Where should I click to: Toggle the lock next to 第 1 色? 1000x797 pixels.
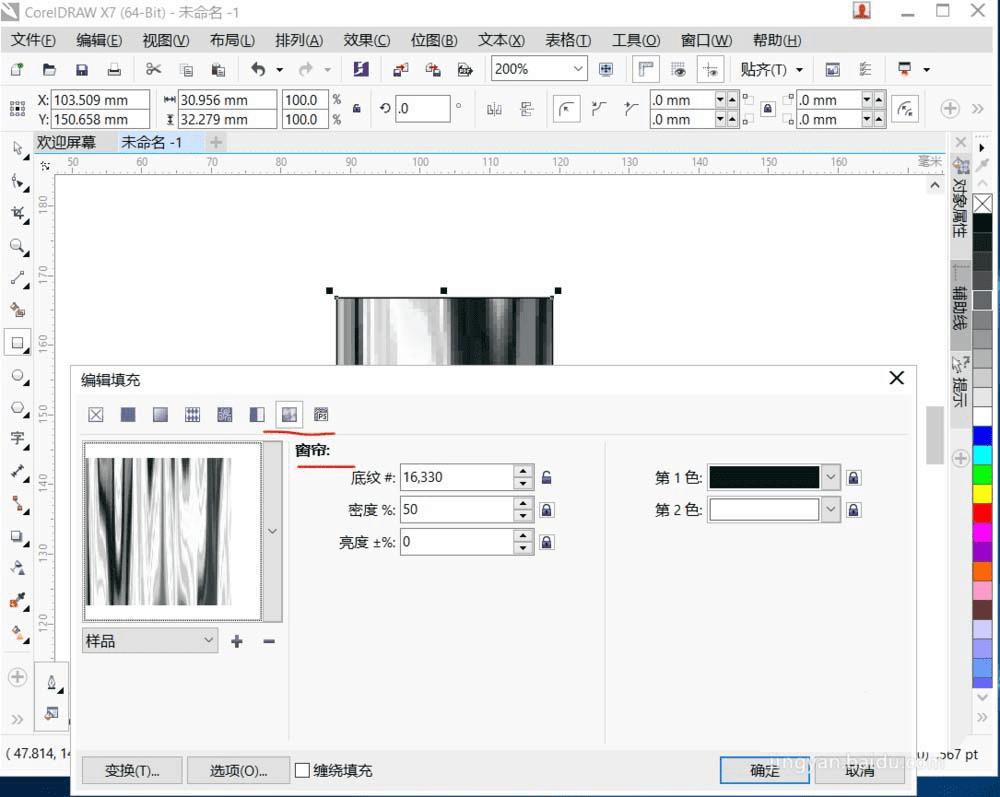853,478
